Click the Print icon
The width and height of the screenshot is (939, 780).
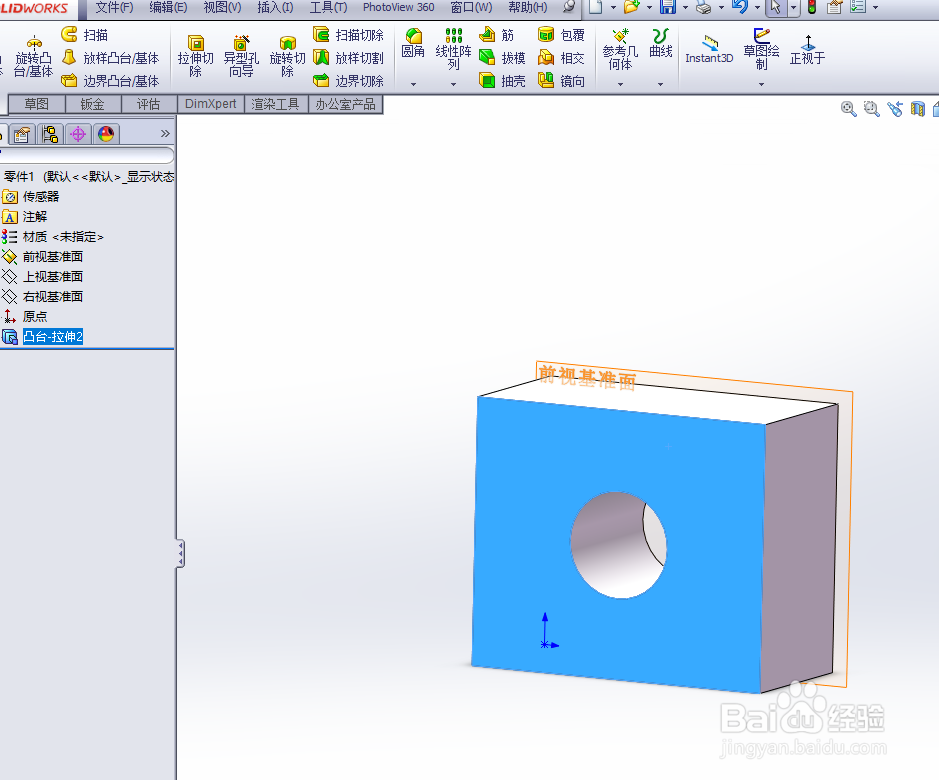click(x=704, y=7)
